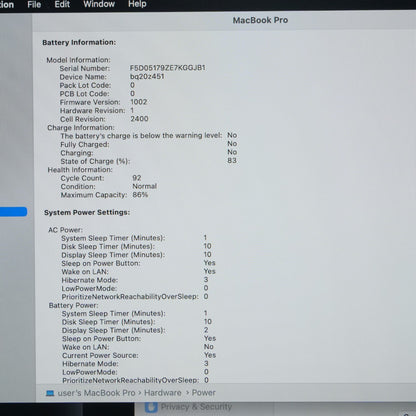Select the cell revision value 2400

tap(139, 119)
